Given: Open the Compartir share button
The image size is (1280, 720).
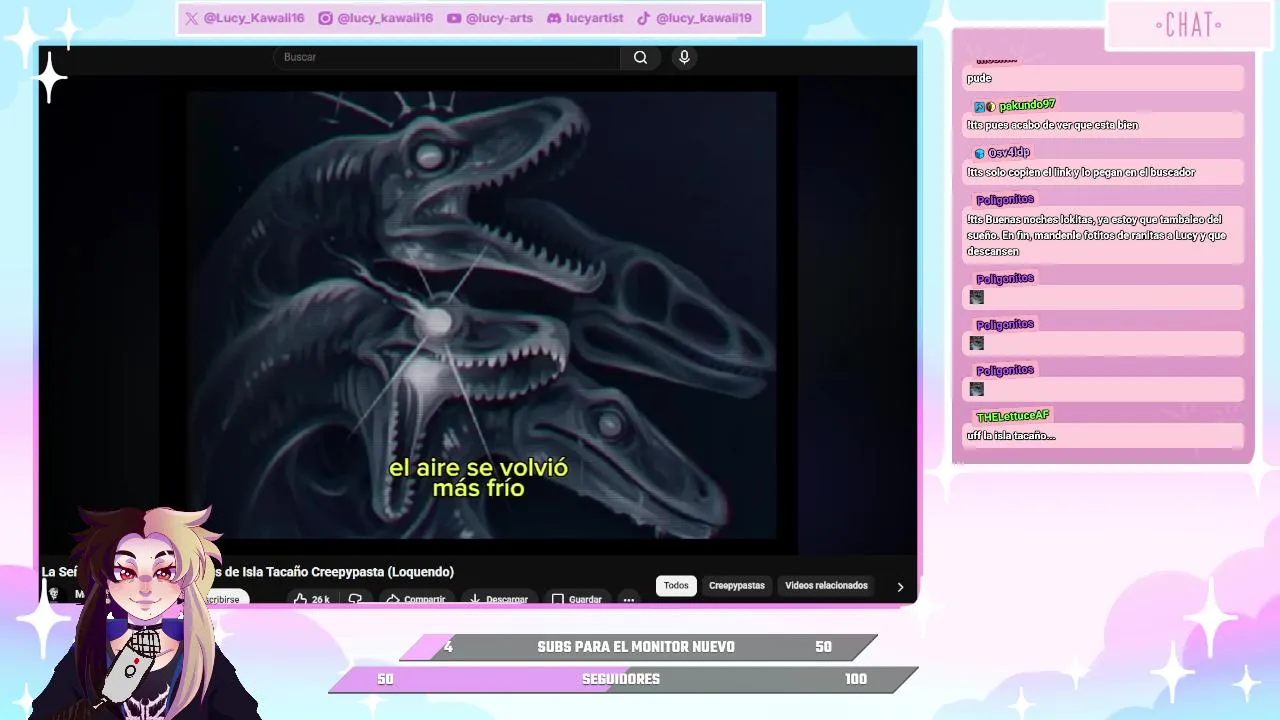Looking at the screenshot, I should (415, 598).
